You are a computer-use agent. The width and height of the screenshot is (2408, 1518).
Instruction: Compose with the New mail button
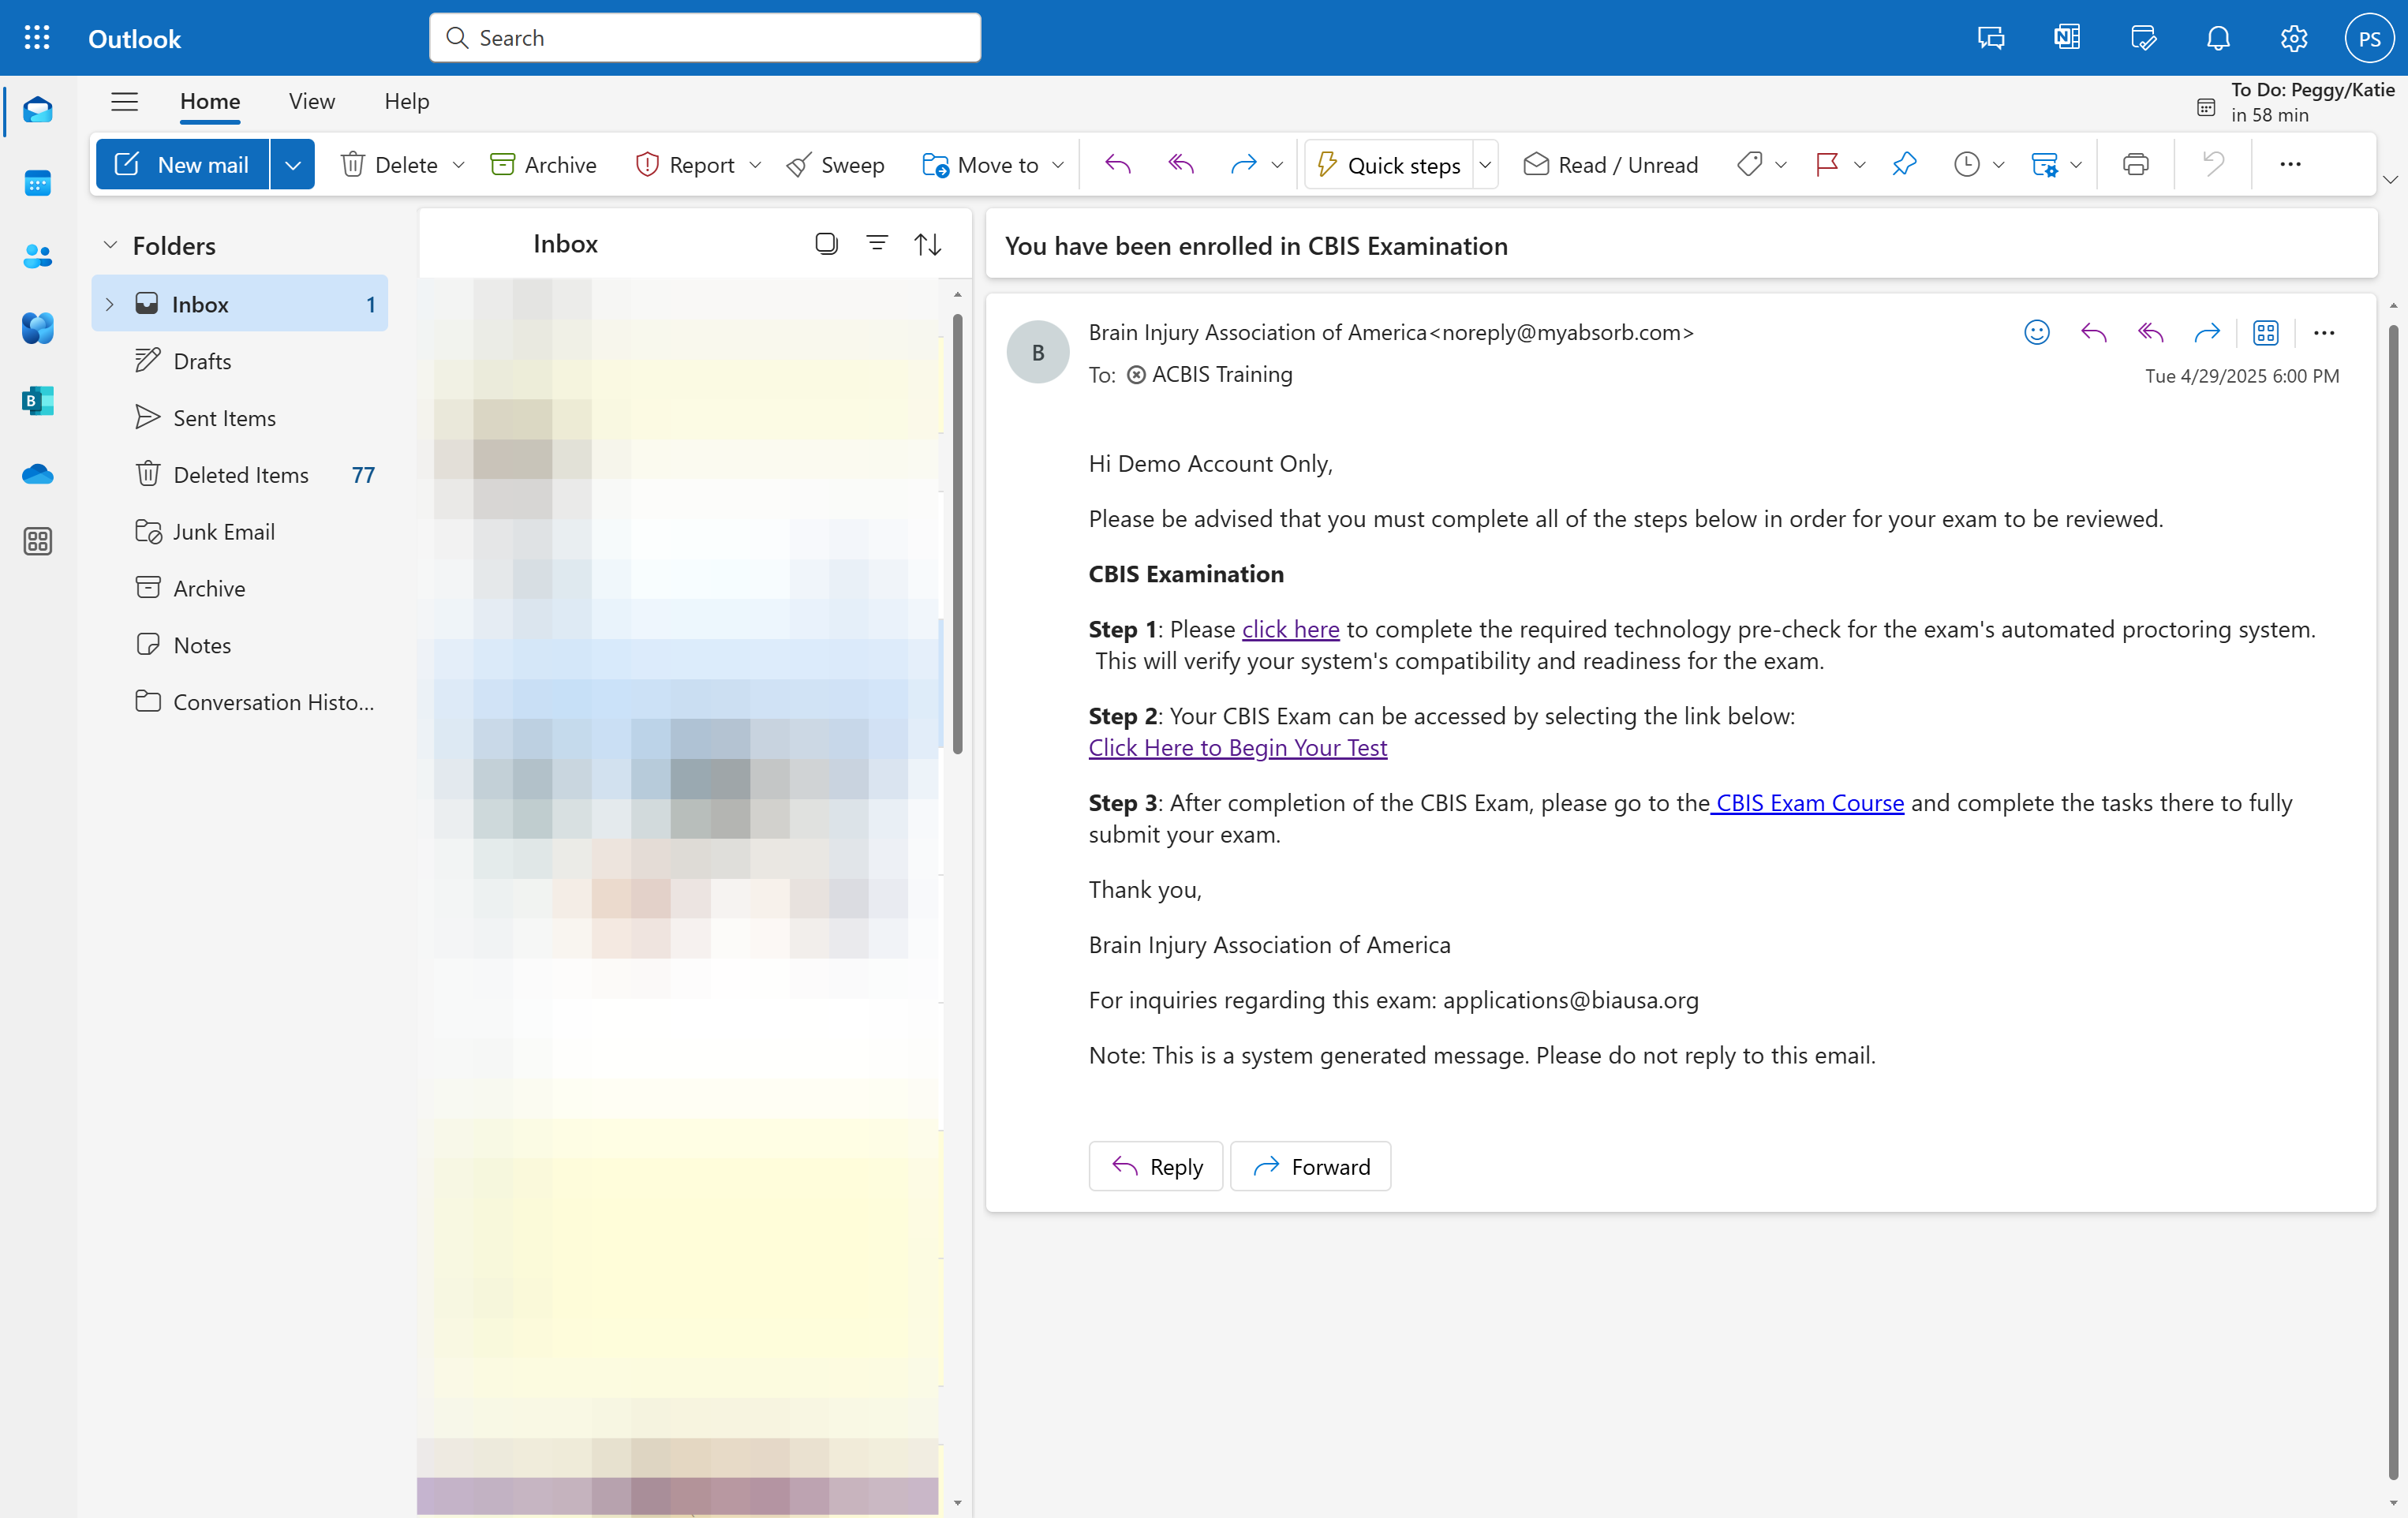coord(183,164)
